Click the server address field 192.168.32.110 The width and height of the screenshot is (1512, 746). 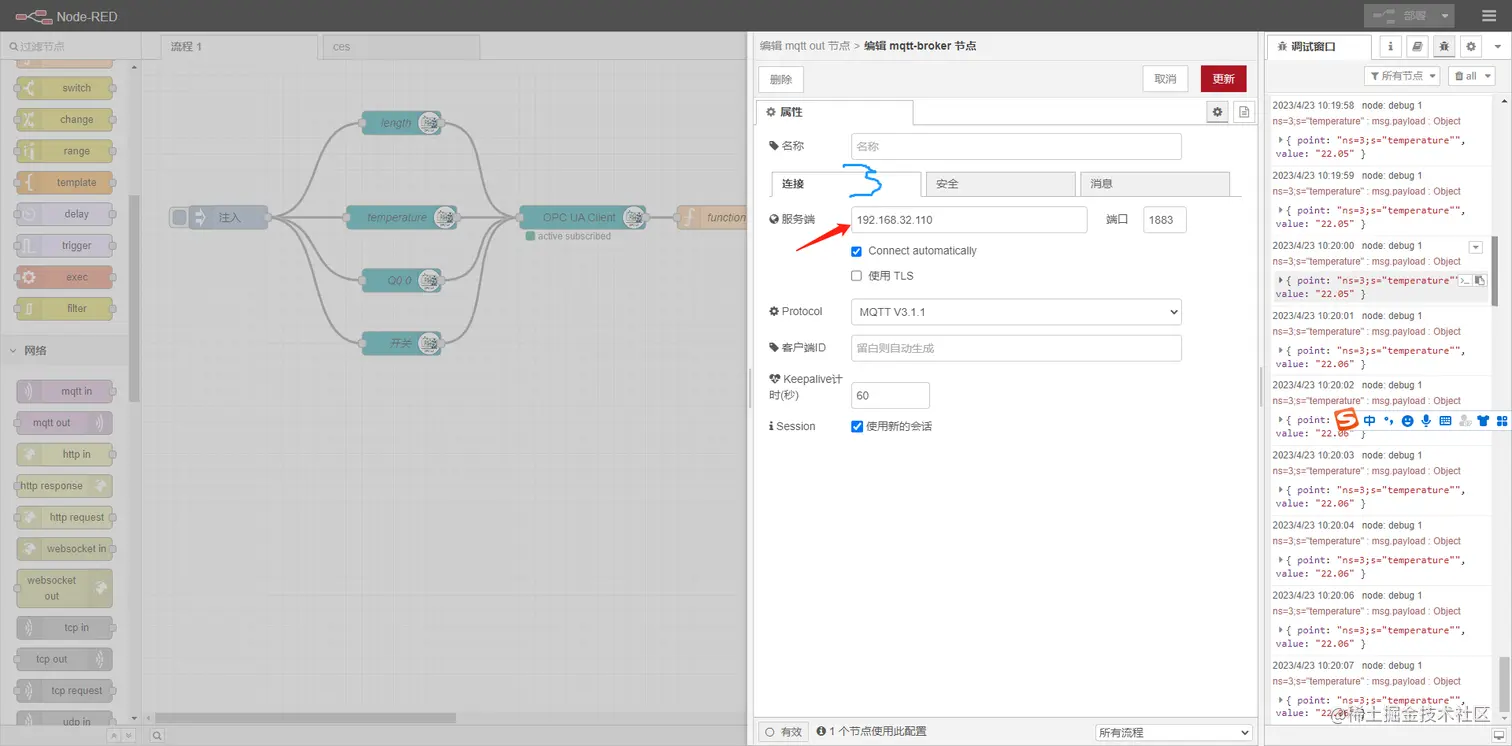(x=969, y=220)
